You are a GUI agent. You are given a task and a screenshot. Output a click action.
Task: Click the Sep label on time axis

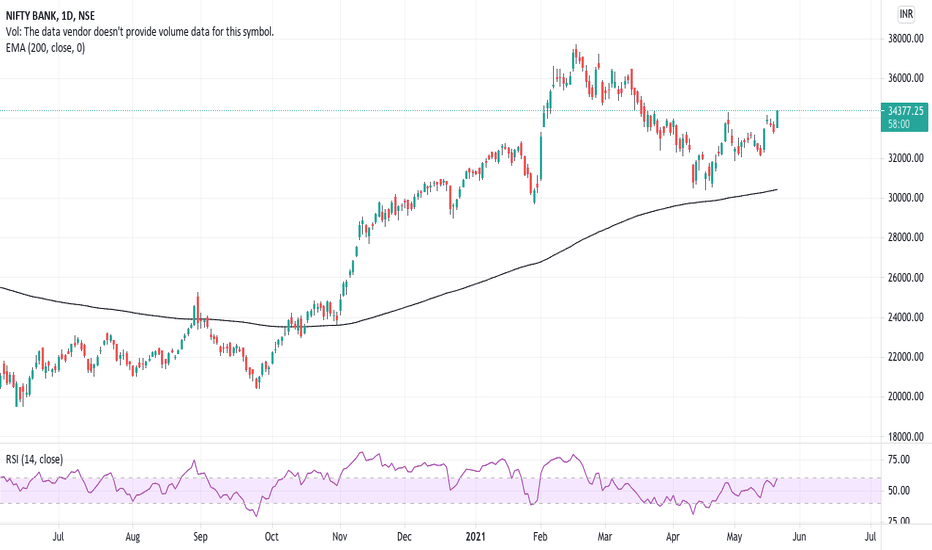click(200, 536)
